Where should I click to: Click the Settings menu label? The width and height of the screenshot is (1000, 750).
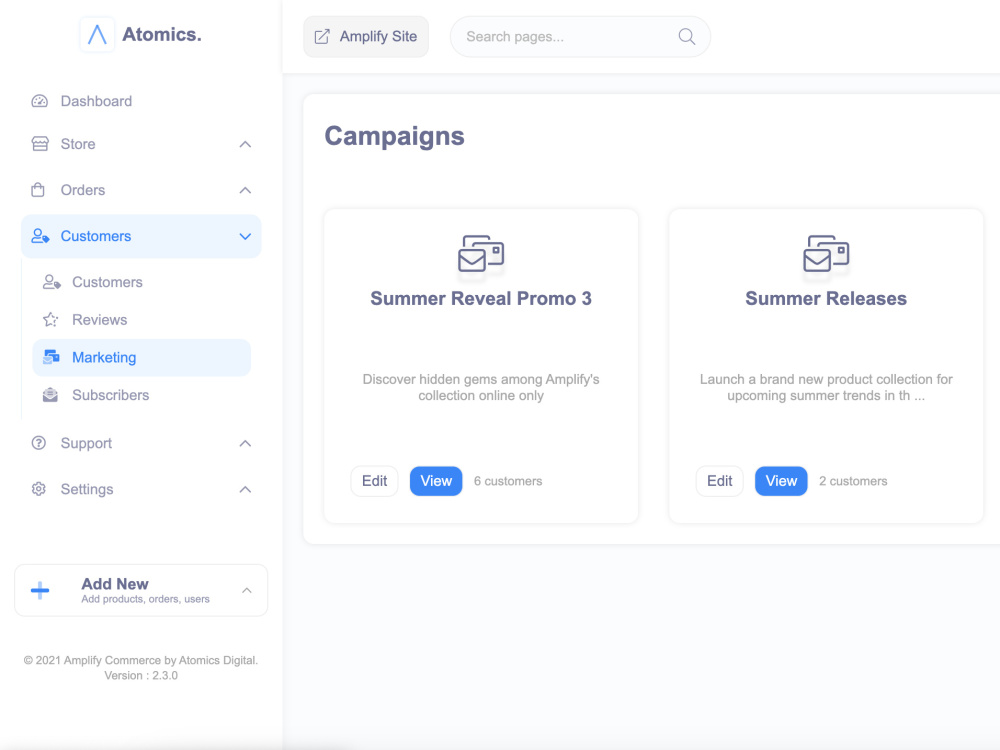pos(87,489)
